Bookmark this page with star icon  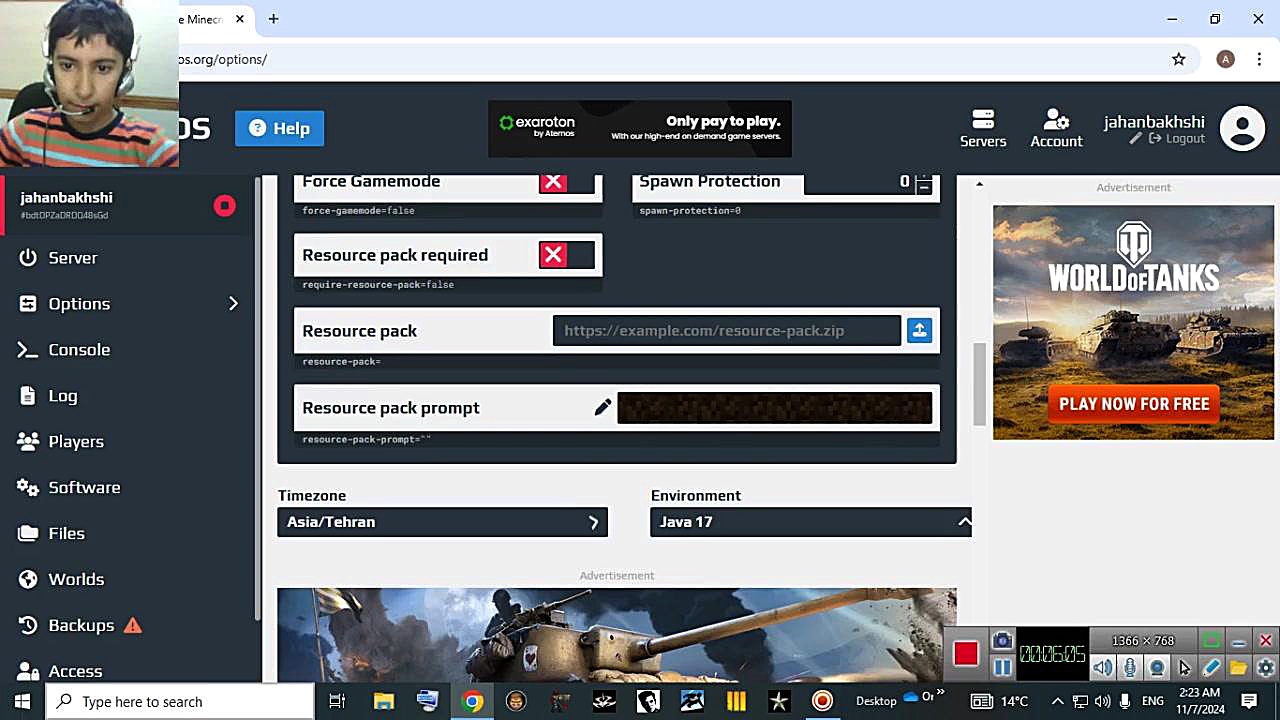(x=1179, y=59)
